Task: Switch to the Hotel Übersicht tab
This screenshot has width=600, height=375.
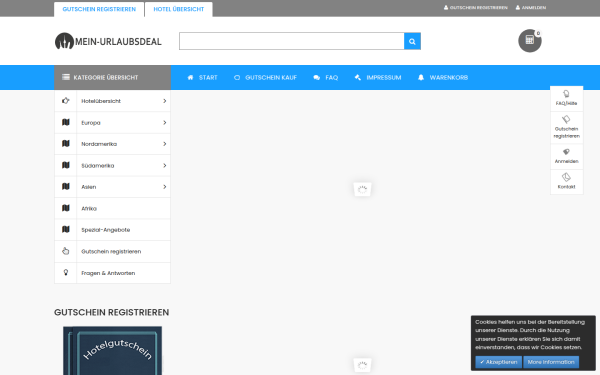Action: [179, 9]
